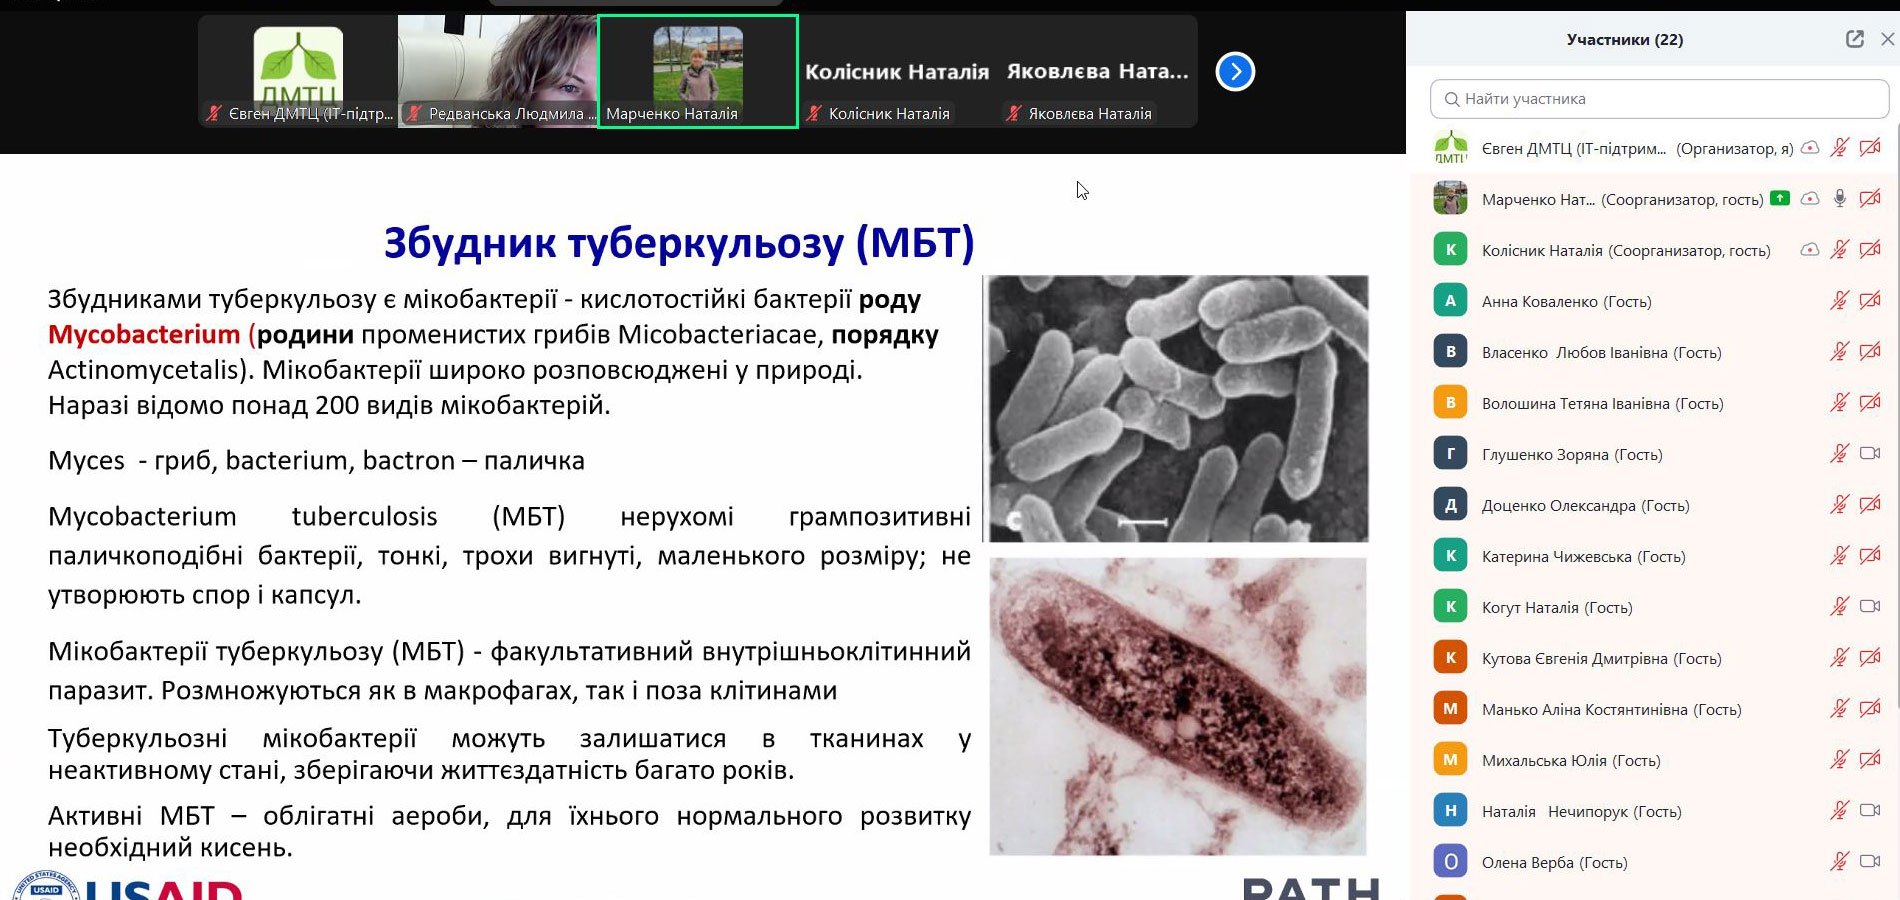Show next video thumbnails with arrow
Viewport: 1900px width, 900px height.
tap(1235, 71)
